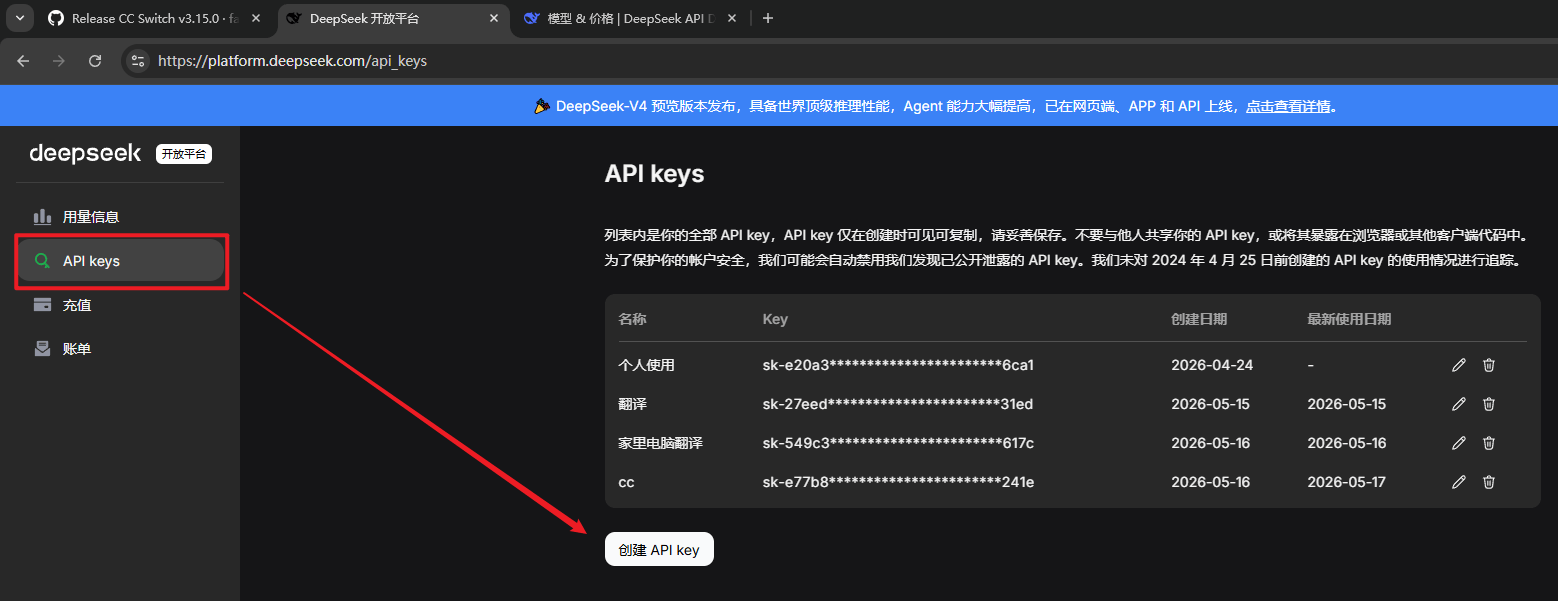Viewport: 1558px width, 601px height.
Task: Click the key name 个人使用
Action: coord(646,365)
